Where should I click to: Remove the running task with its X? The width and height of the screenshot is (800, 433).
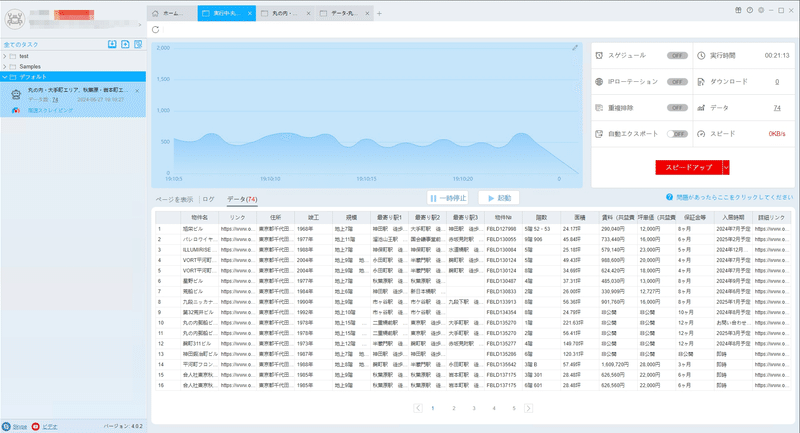coord(137,91)
